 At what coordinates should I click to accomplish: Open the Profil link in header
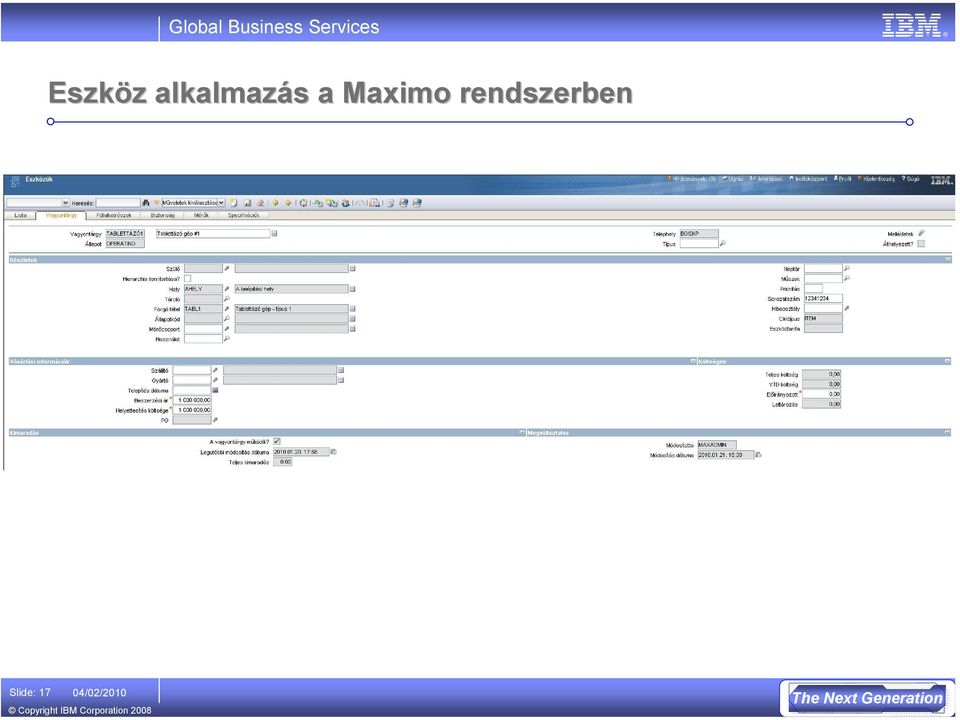[842, 179]
